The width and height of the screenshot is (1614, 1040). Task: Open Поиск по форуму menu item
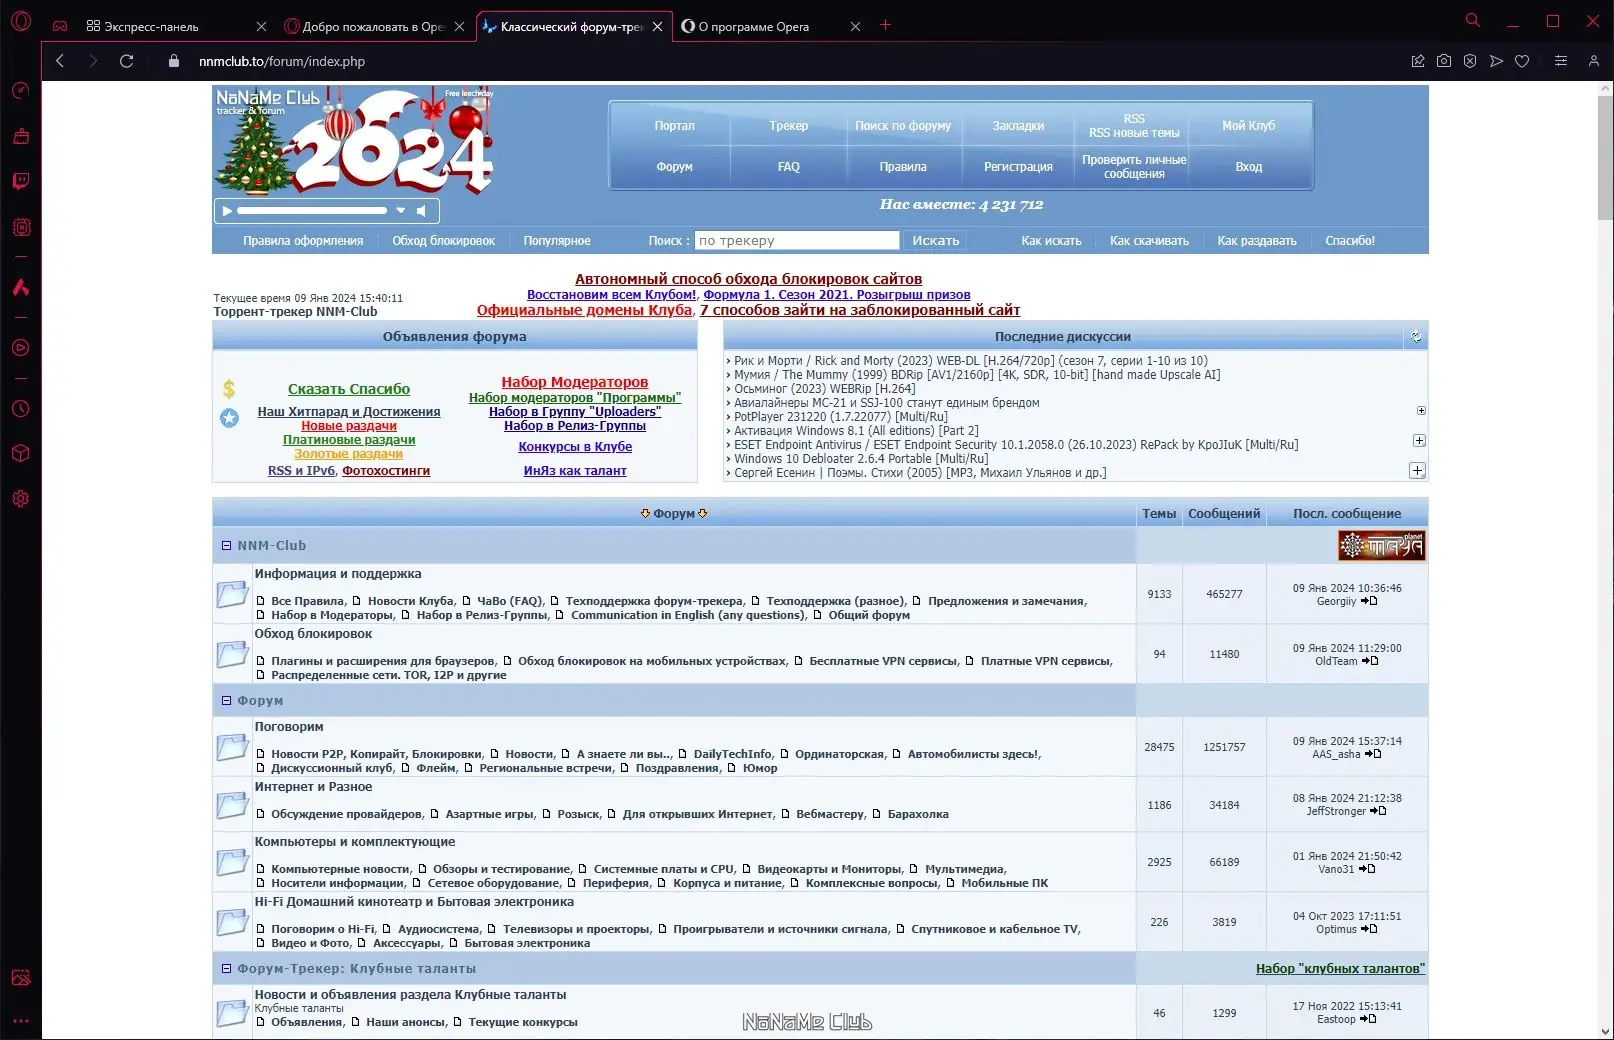point(903,126)
